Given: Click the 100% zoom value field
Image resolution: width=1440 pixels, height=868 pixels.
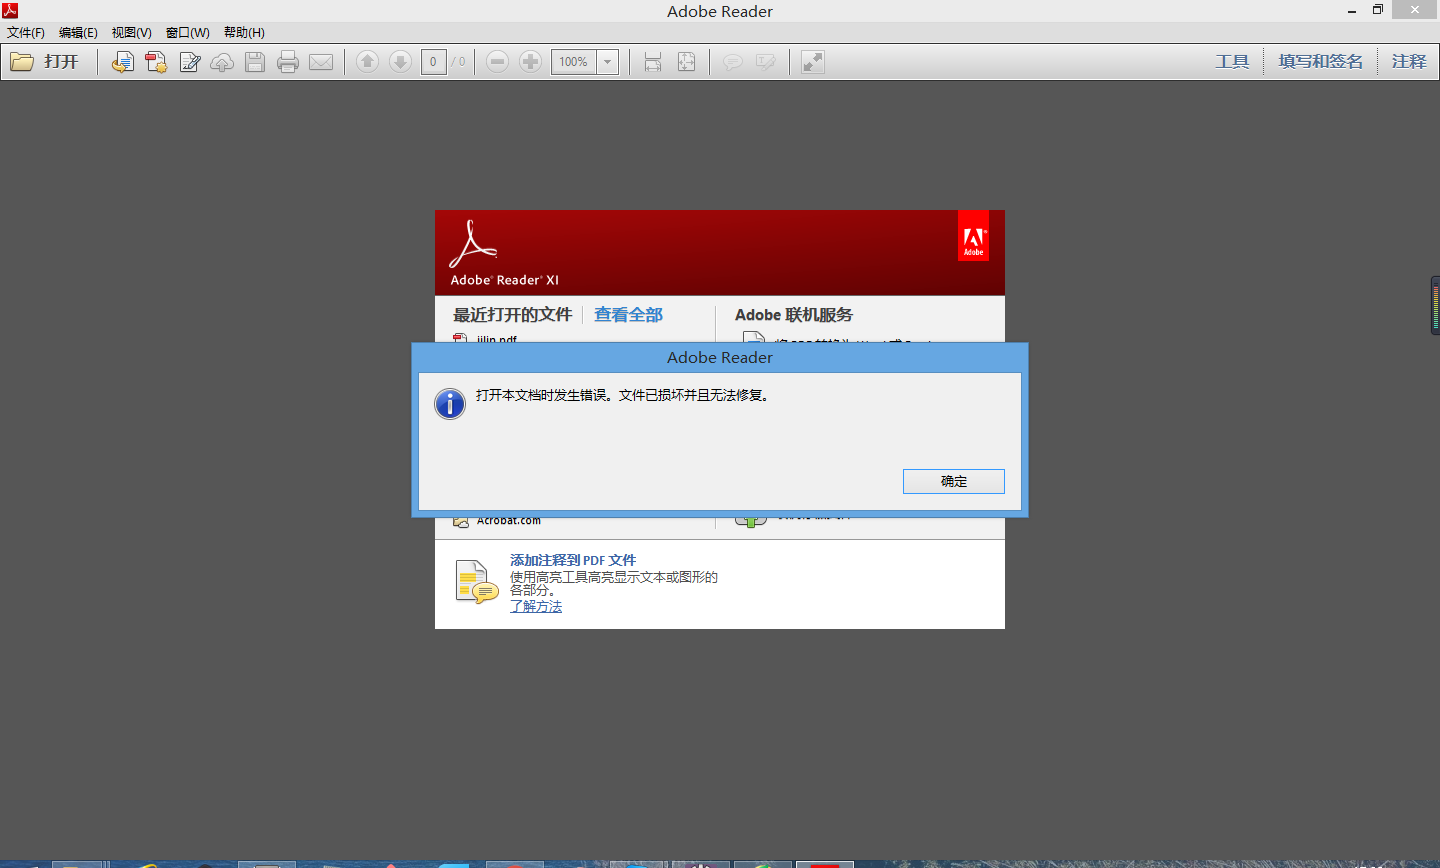Looking at the screenshot, I should click(574, 62).
